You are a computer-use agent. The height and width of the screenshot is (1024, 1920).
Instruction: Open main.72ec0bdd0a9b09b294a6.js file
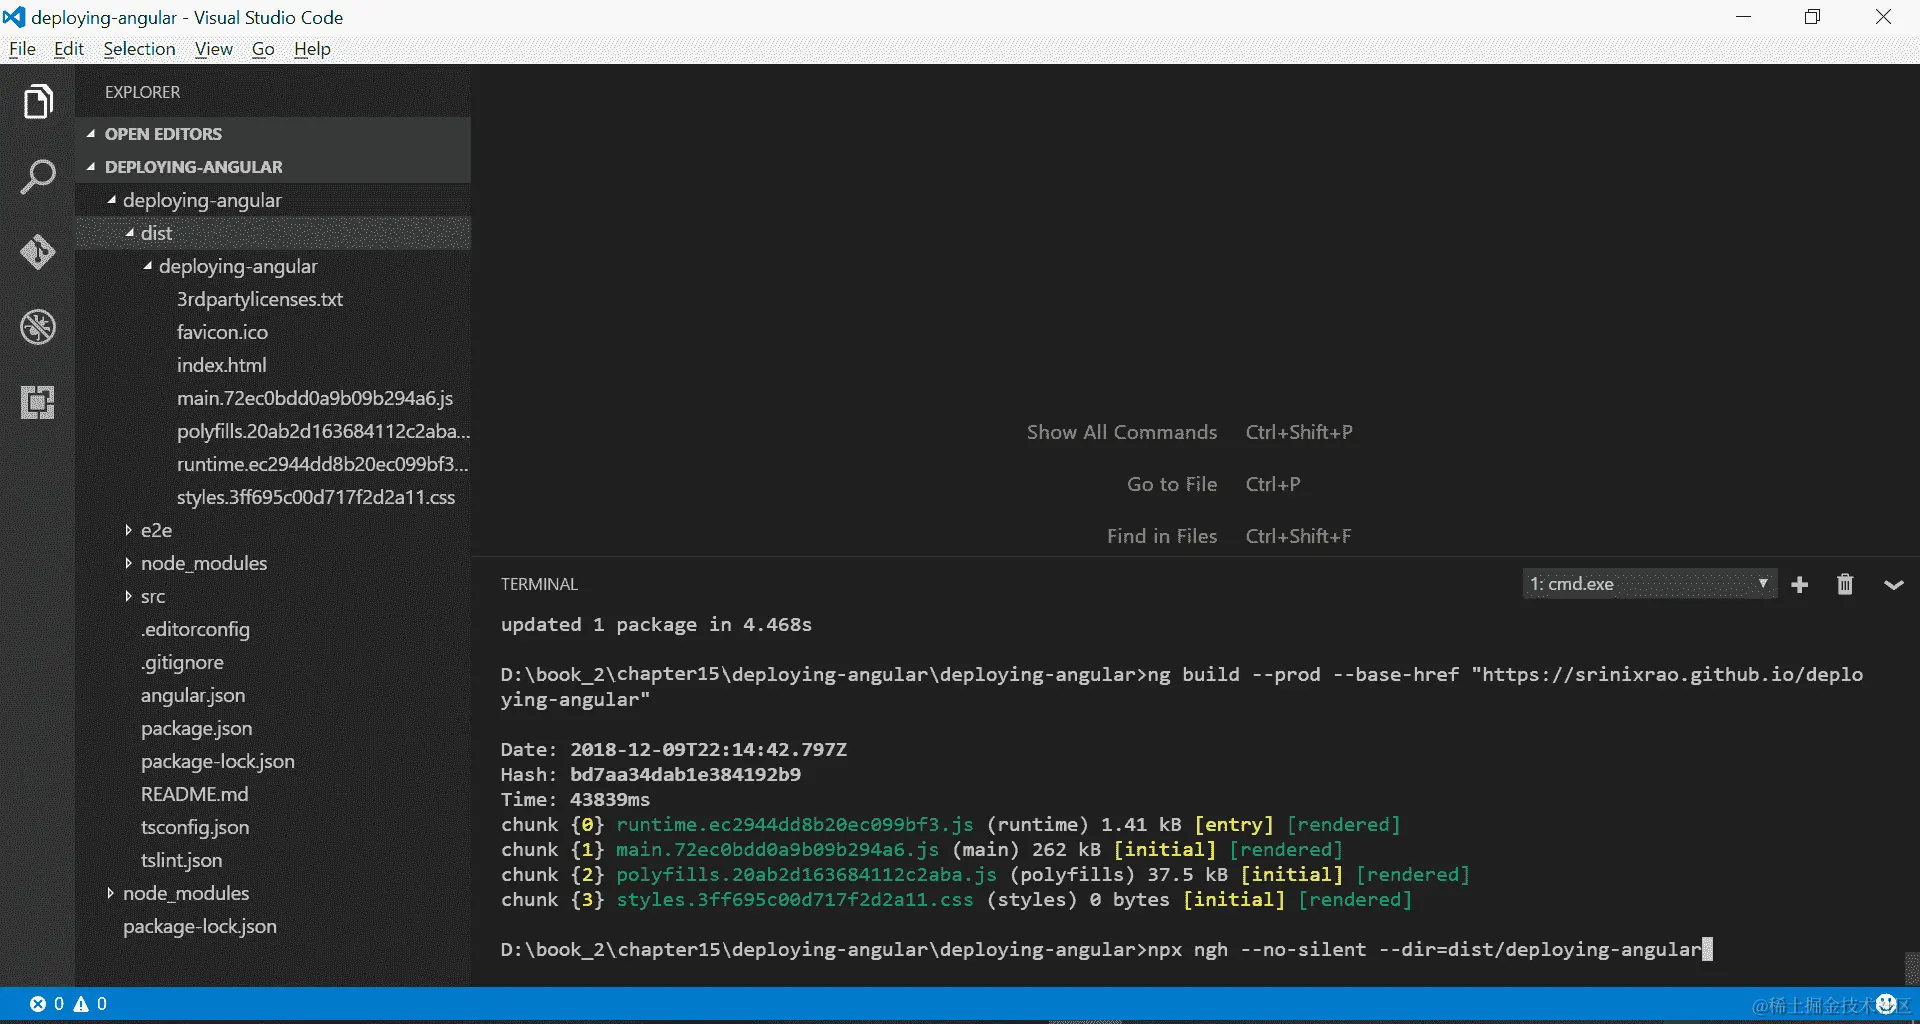[315, 398]
